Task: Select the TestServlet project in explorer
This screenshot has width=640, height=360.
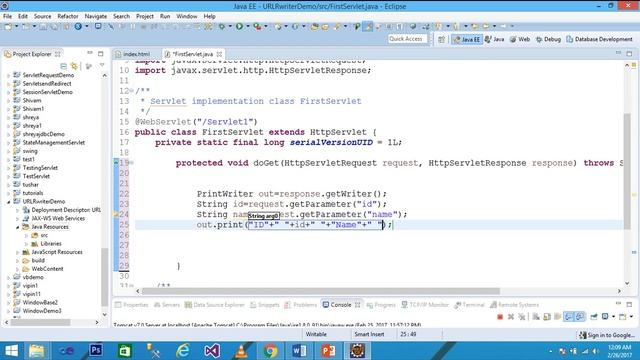Action: point(36,176)
